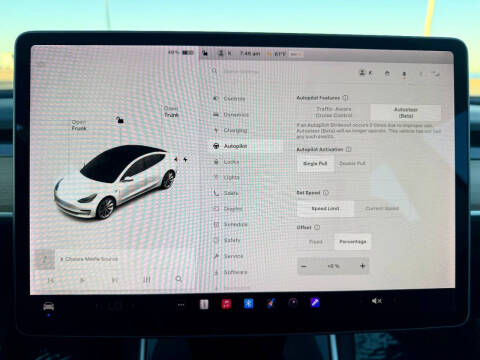Open the Safety settings section
This screenshot has height=360, width=480.
(x=227, y=240)
